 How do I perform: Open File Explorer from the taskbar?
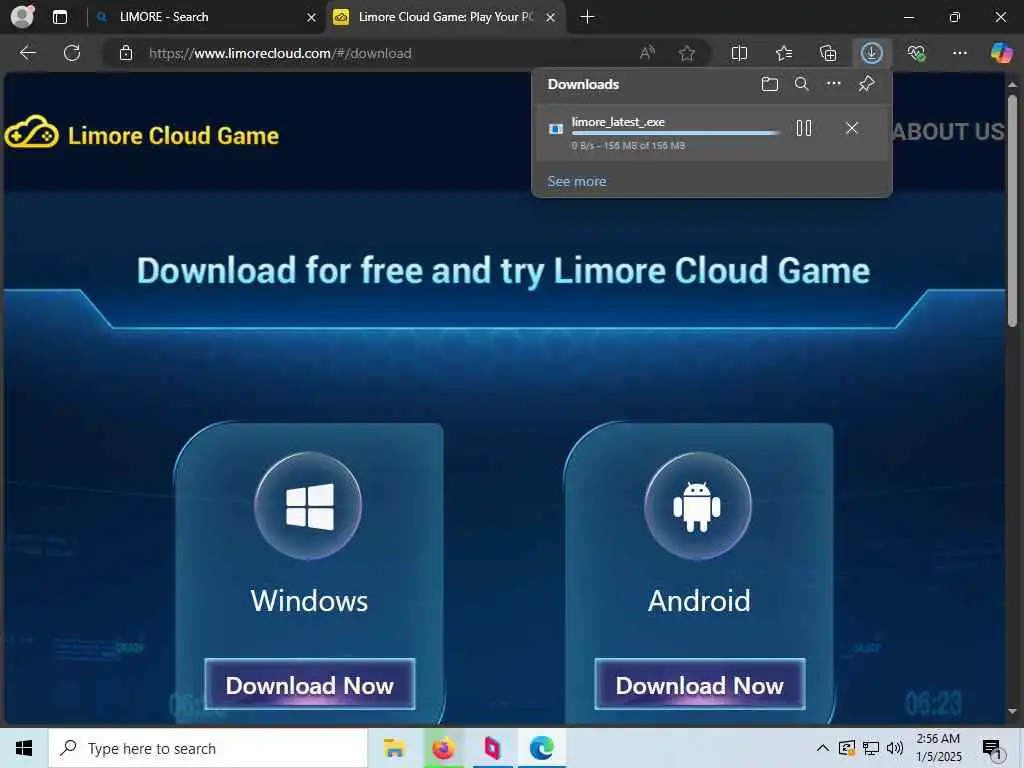[x=394, y=748]
